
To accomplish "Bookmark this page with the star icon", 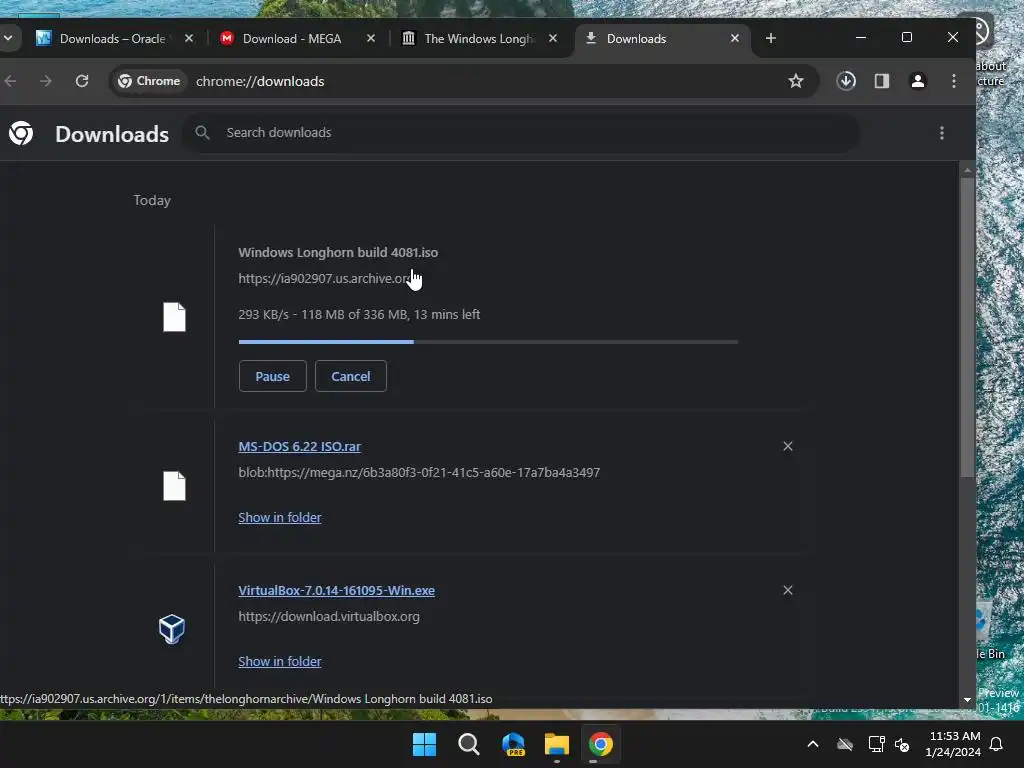I will coord(795,81).
